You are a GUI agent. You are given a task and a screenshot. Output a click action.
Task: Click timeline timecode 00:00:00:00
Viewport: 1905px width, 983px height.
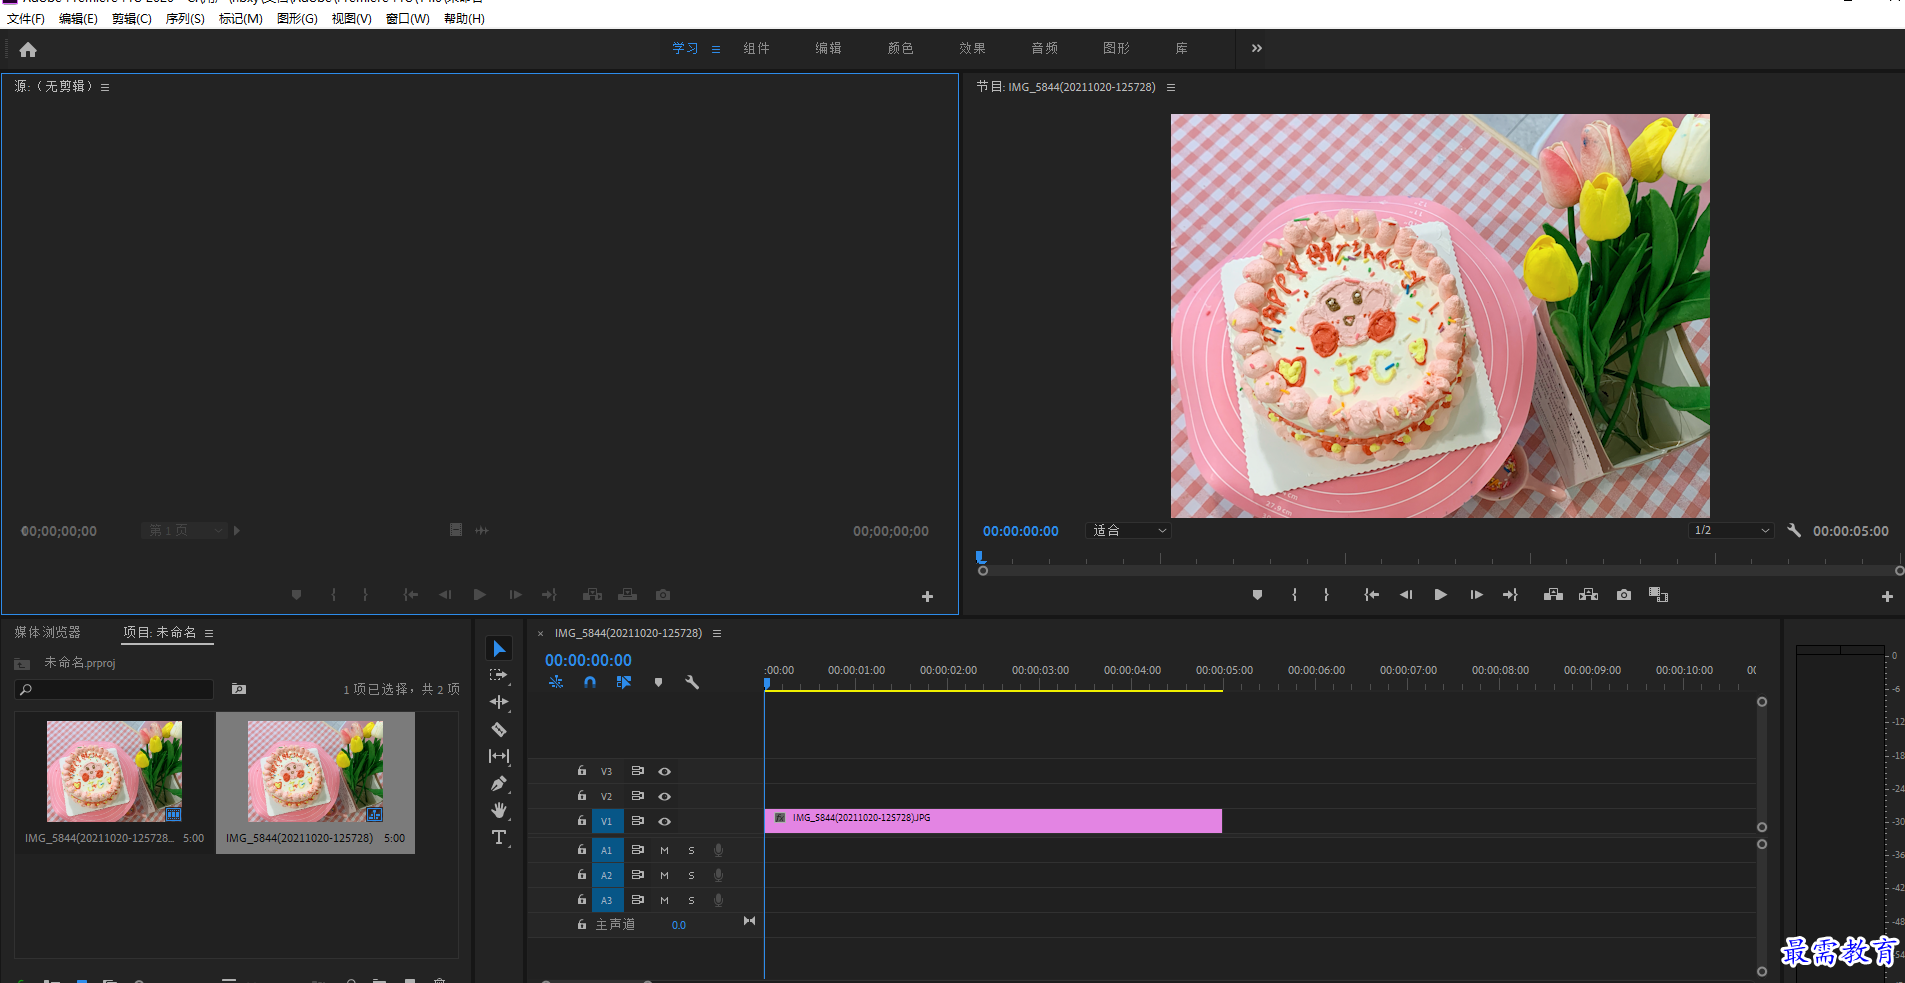coord(588,660)
